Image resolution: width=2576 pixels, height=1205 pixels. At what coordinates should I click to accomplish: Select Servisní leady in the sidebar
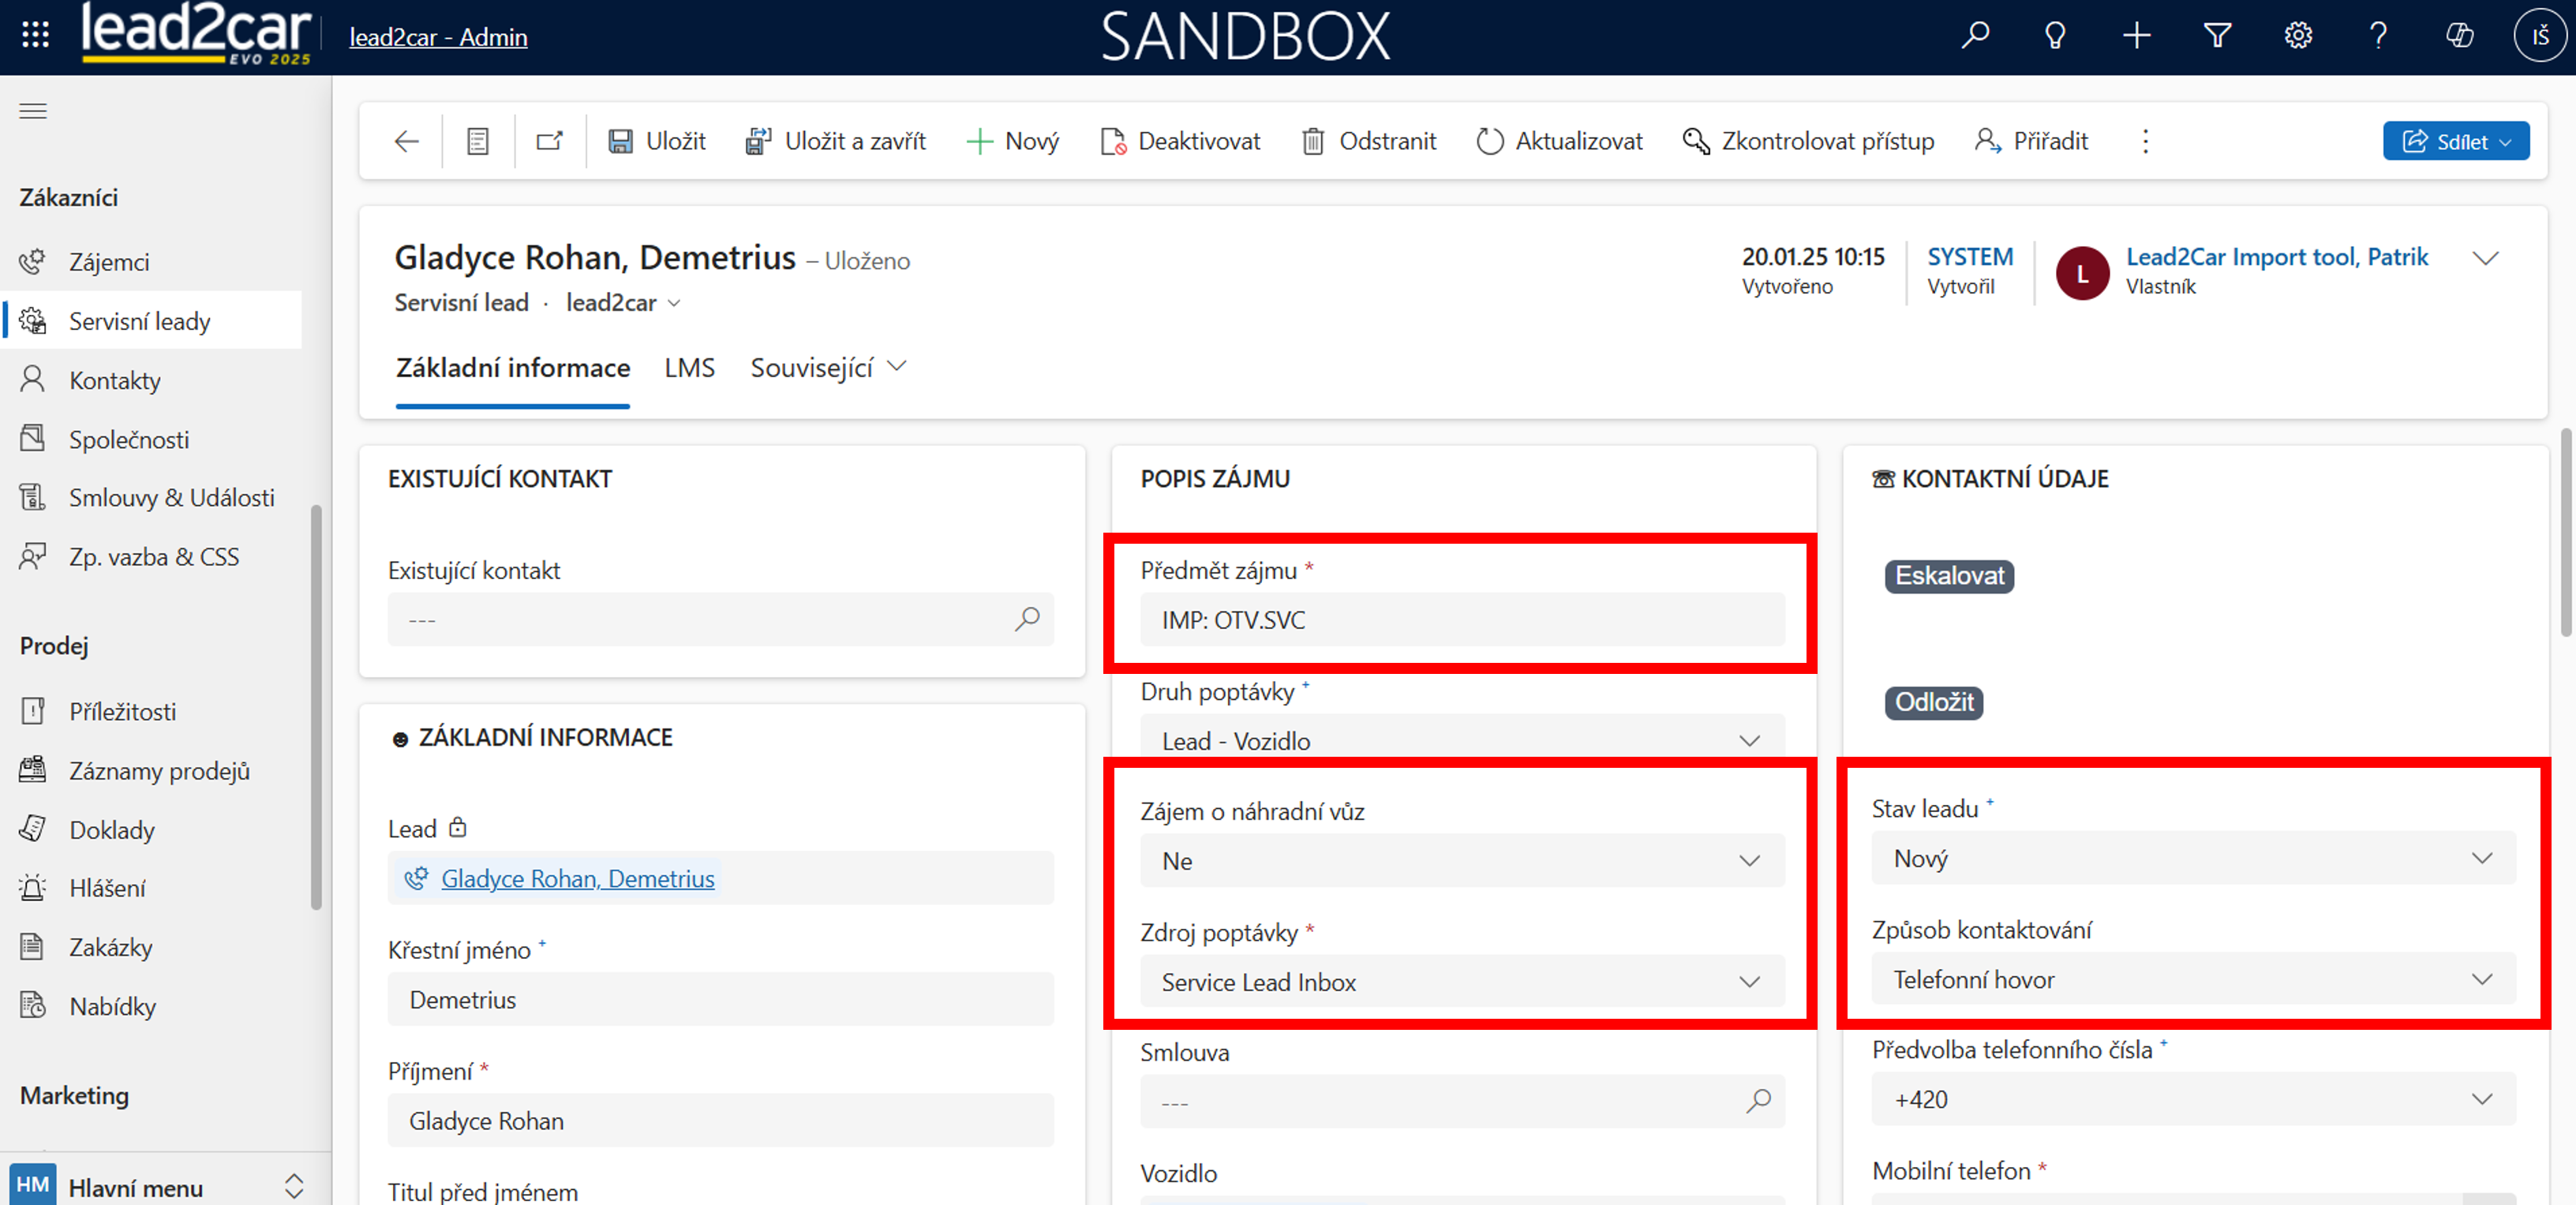(x=140, y=321)
